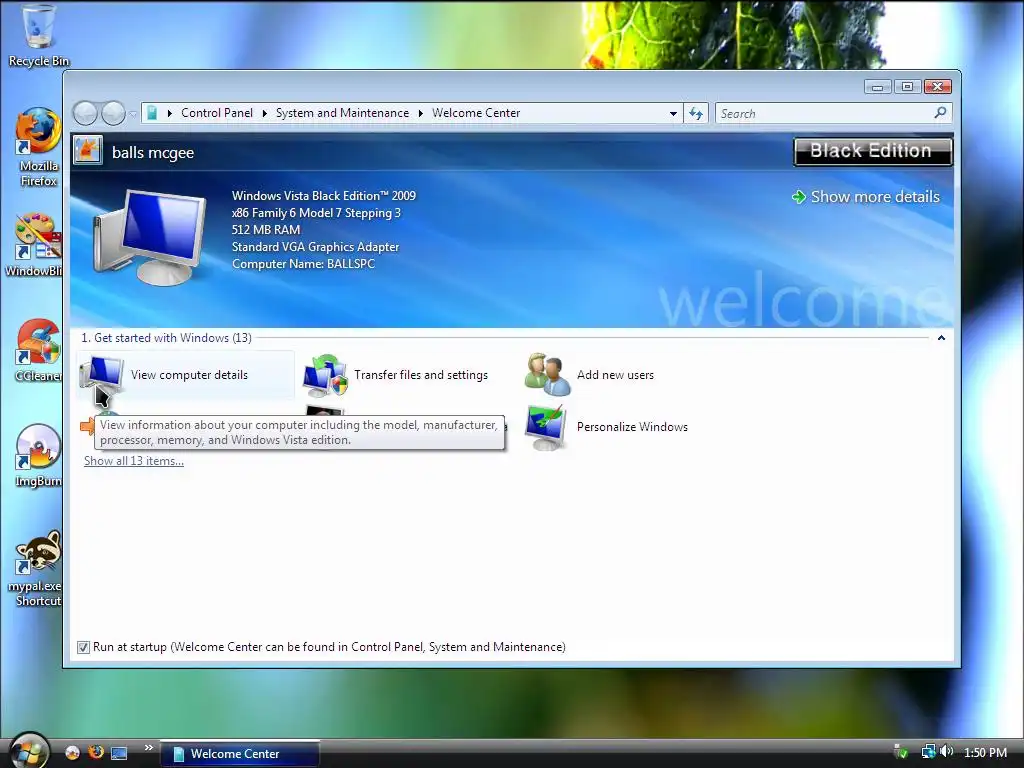Click inside the Search input field

pos(823,114)
